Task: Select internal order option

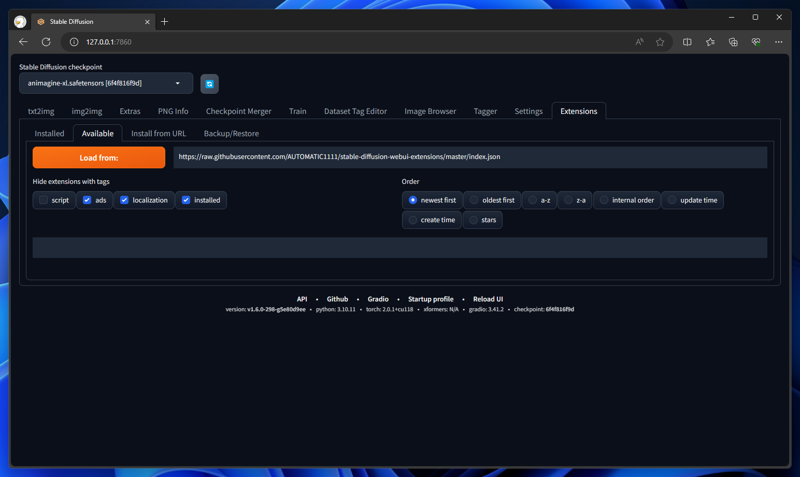Action: click(x=627, y=200)
